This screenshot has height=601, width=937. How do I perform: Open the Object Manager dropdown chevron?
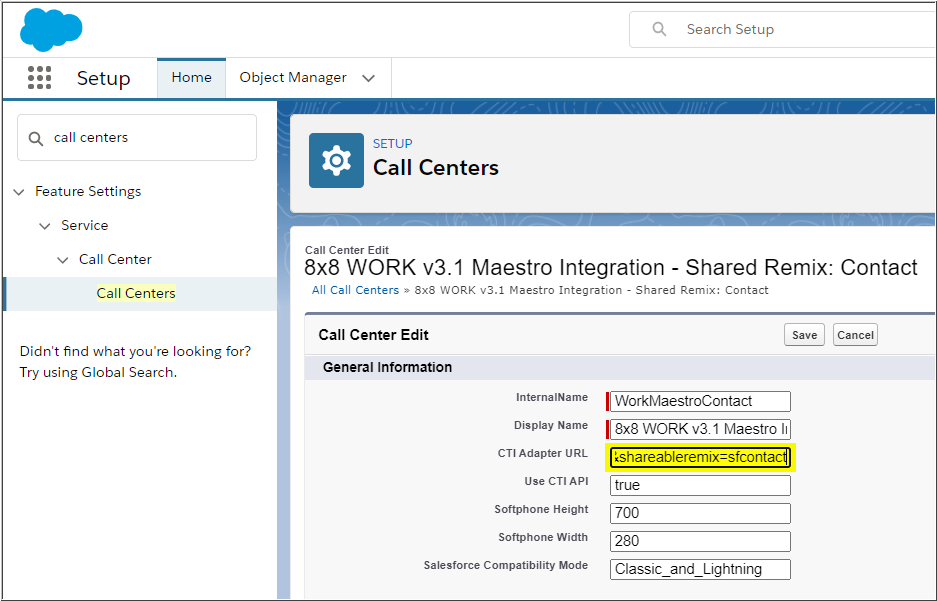[369, 78]
